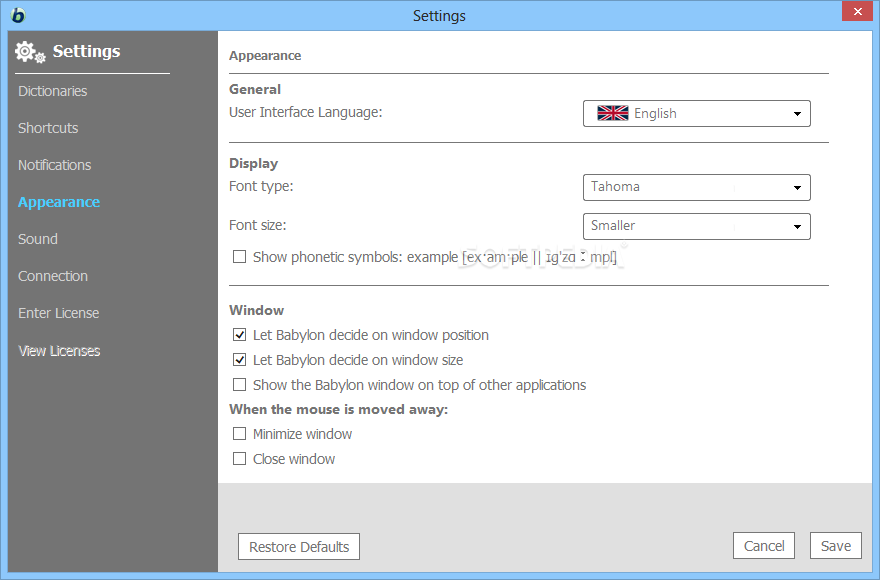Open the User Interface Language dropdown
The image size is (880, 580).
point(696,113)
